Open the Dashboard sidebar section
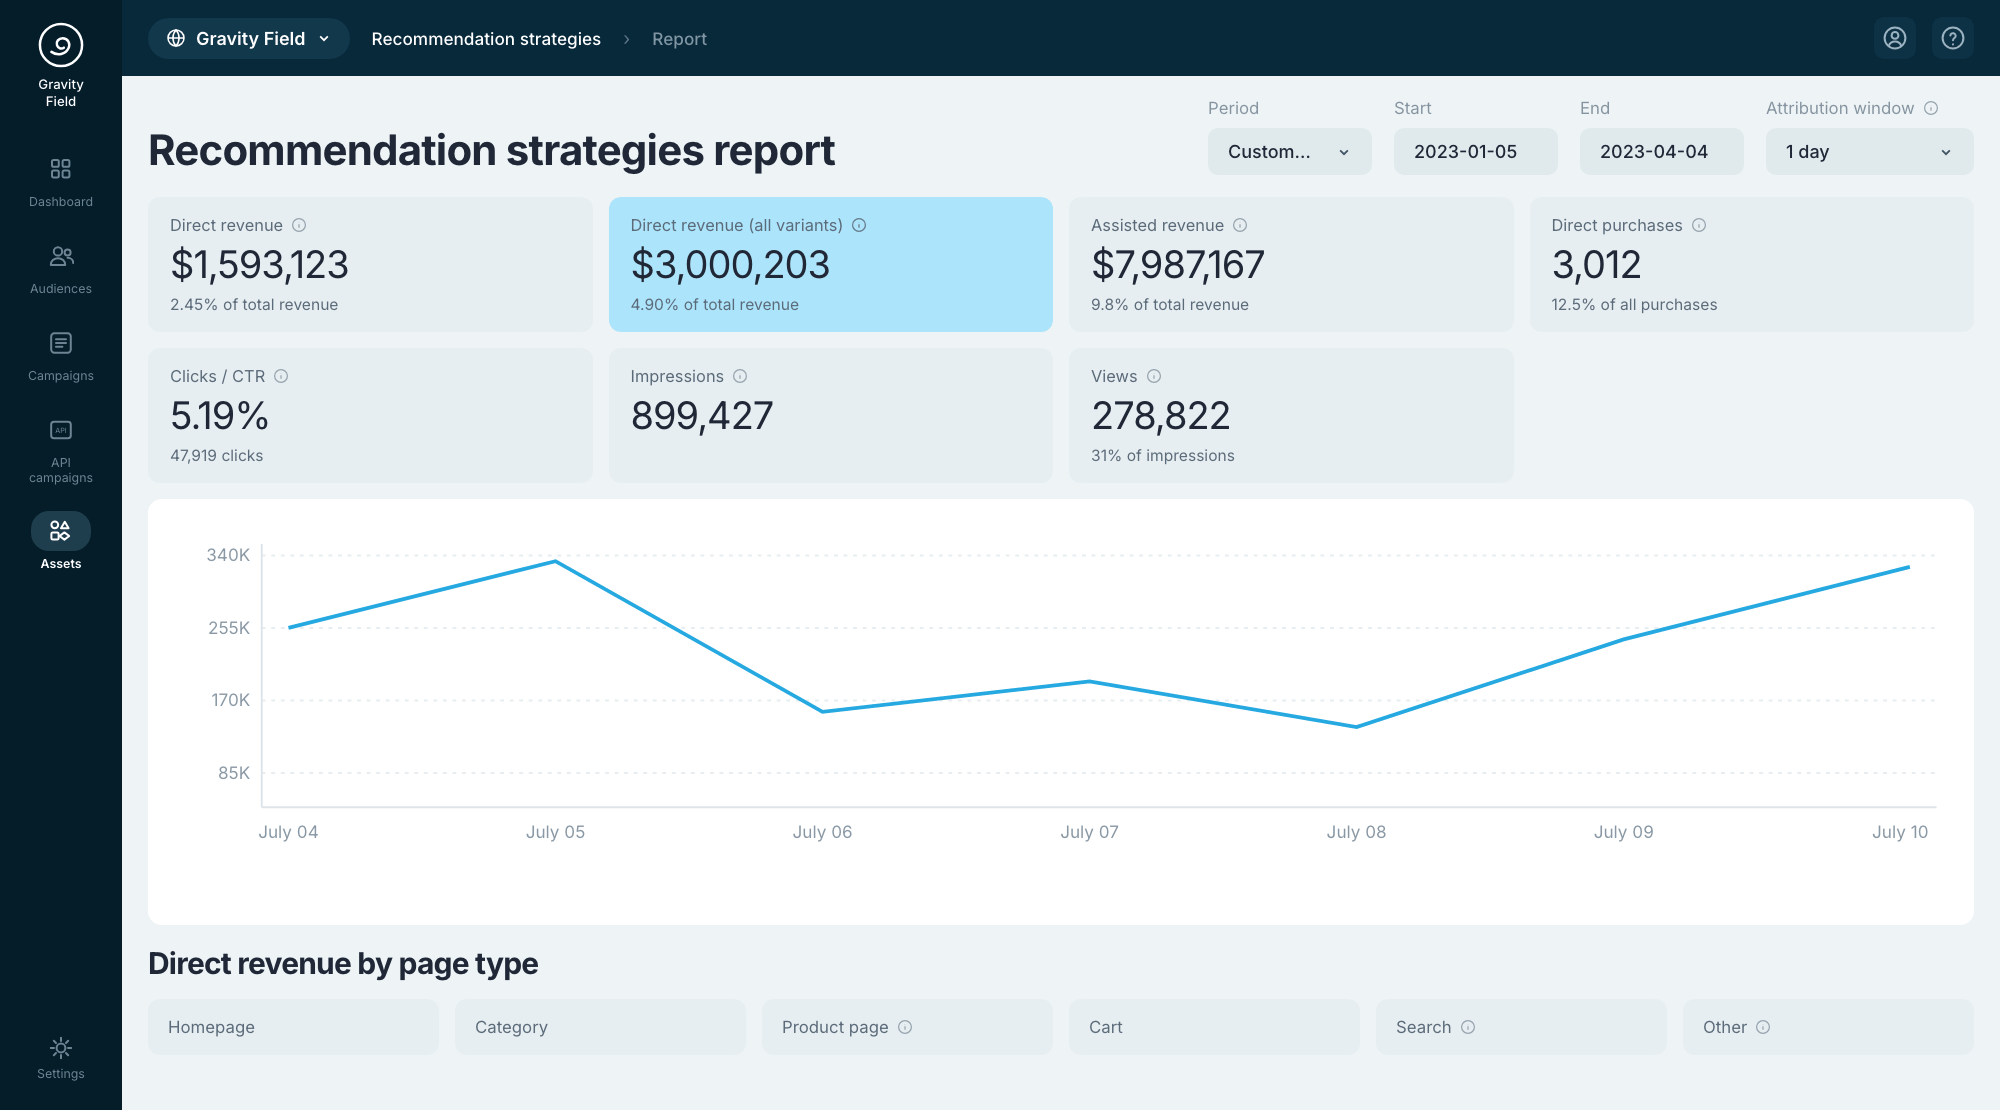The image size is (2000, 1110). click(x=61, y=181)
